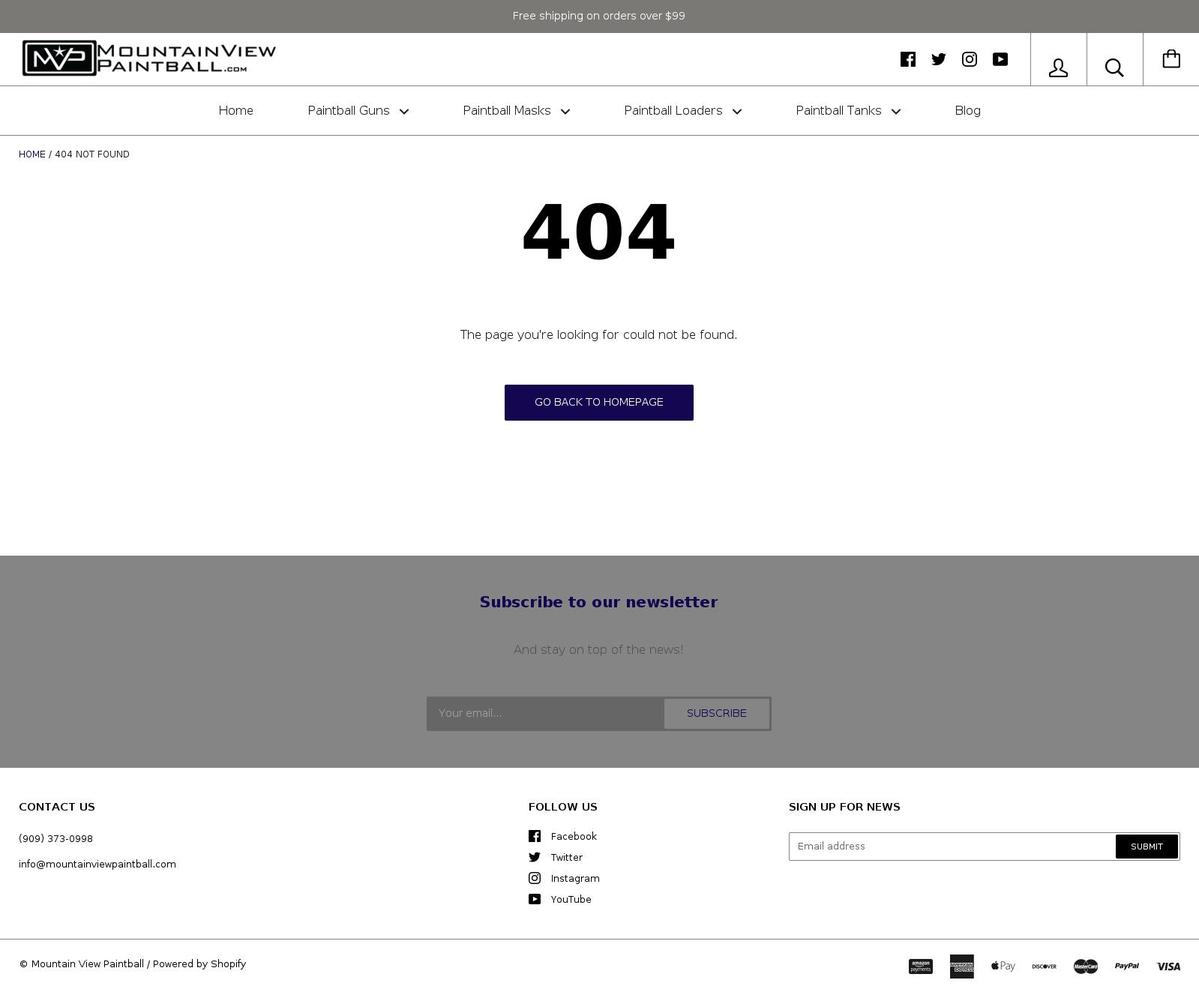Click the footer YouTube icon
Image resolution: width=1199 pixels, height=989 pixels.
pyautogui.click(x=535, y=900)
